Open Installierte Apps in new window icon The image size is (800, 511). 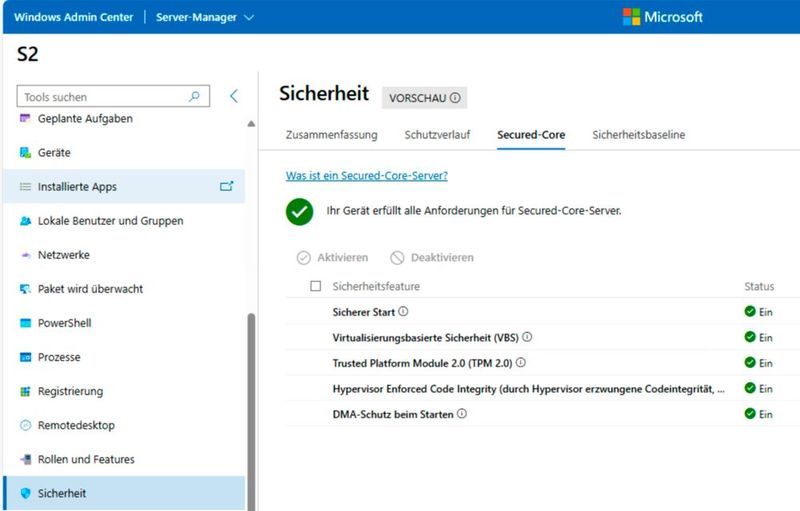227,186
